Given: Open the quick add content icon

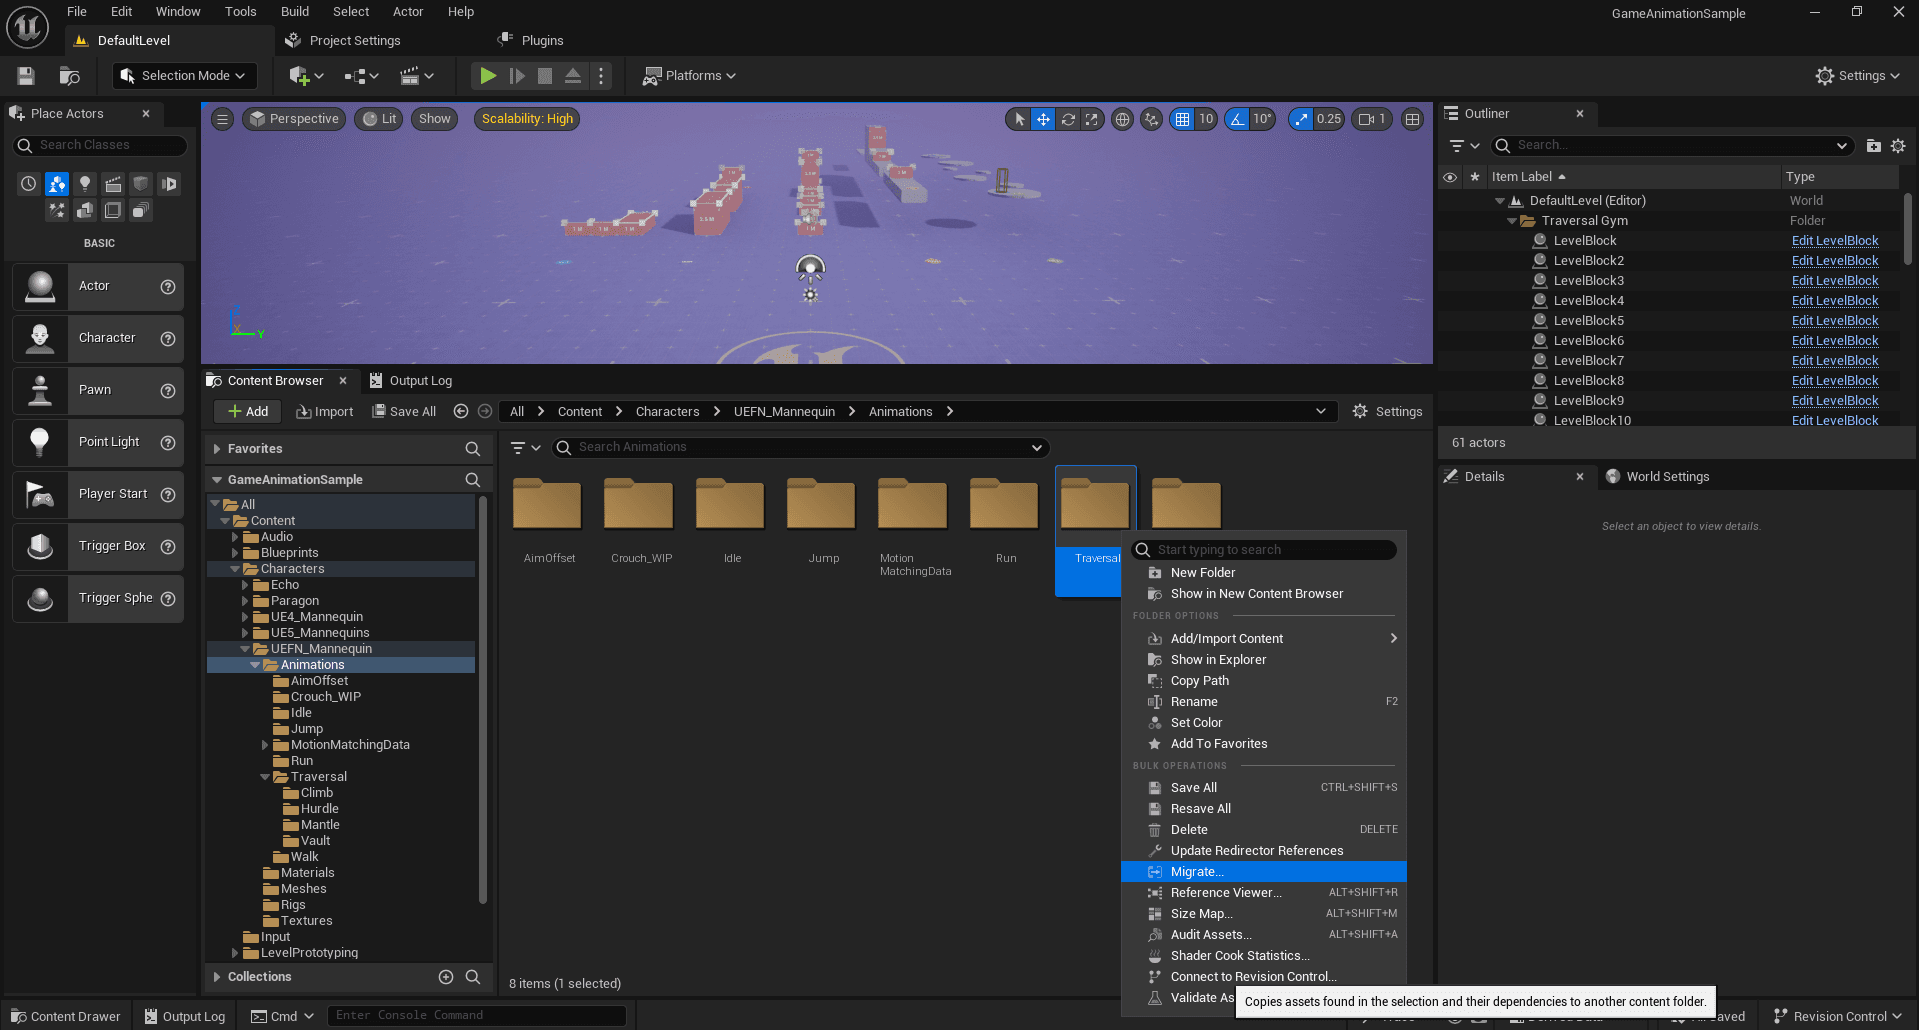Looking at the screenshot, I should tap(306, 76).
